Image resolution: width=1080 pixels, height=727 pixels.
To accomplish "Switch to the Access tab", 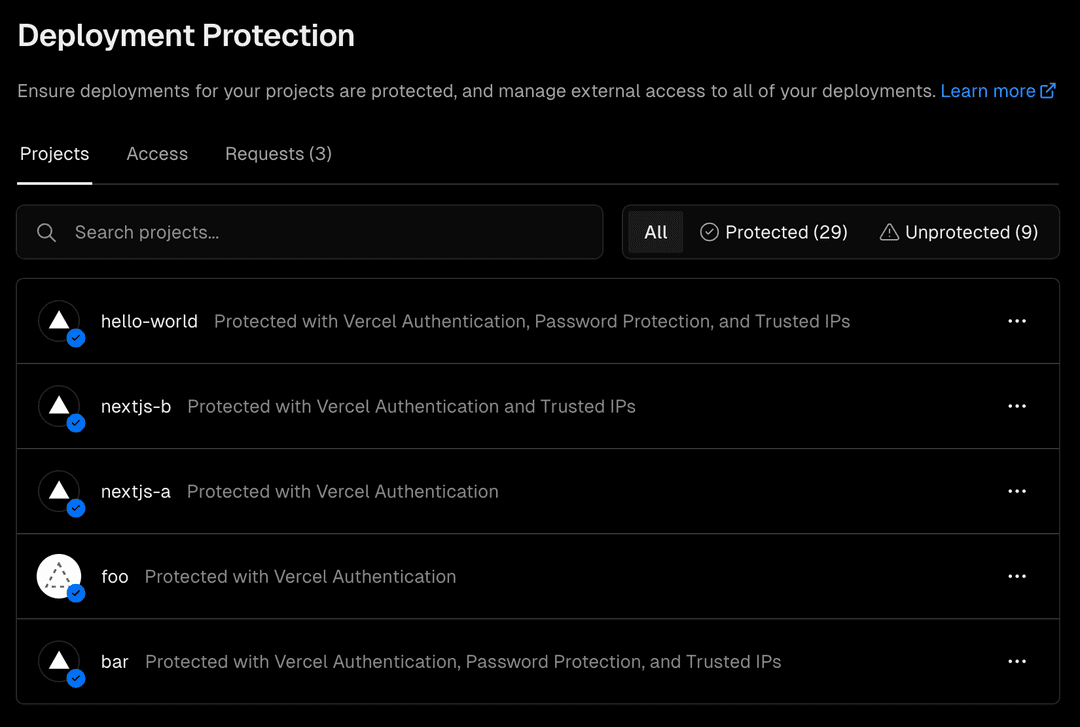I will [x=157, y=153].
